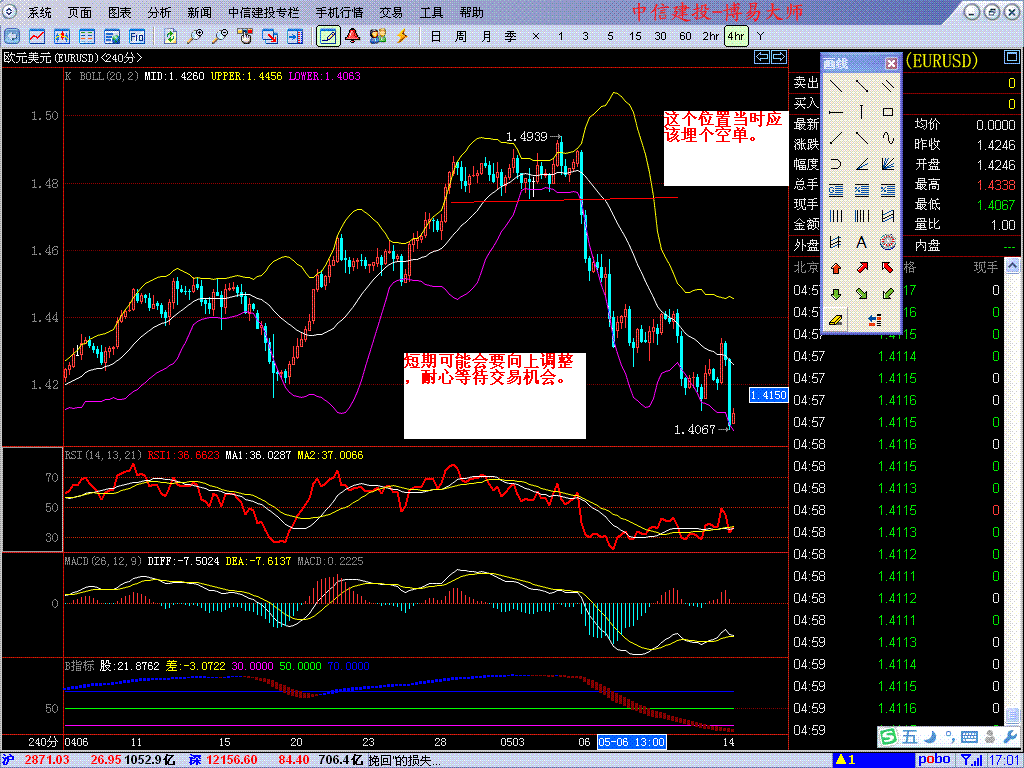Click the EURUSD panel maximize box icon
1024x768 pixels.
(x=1010, y=59)
